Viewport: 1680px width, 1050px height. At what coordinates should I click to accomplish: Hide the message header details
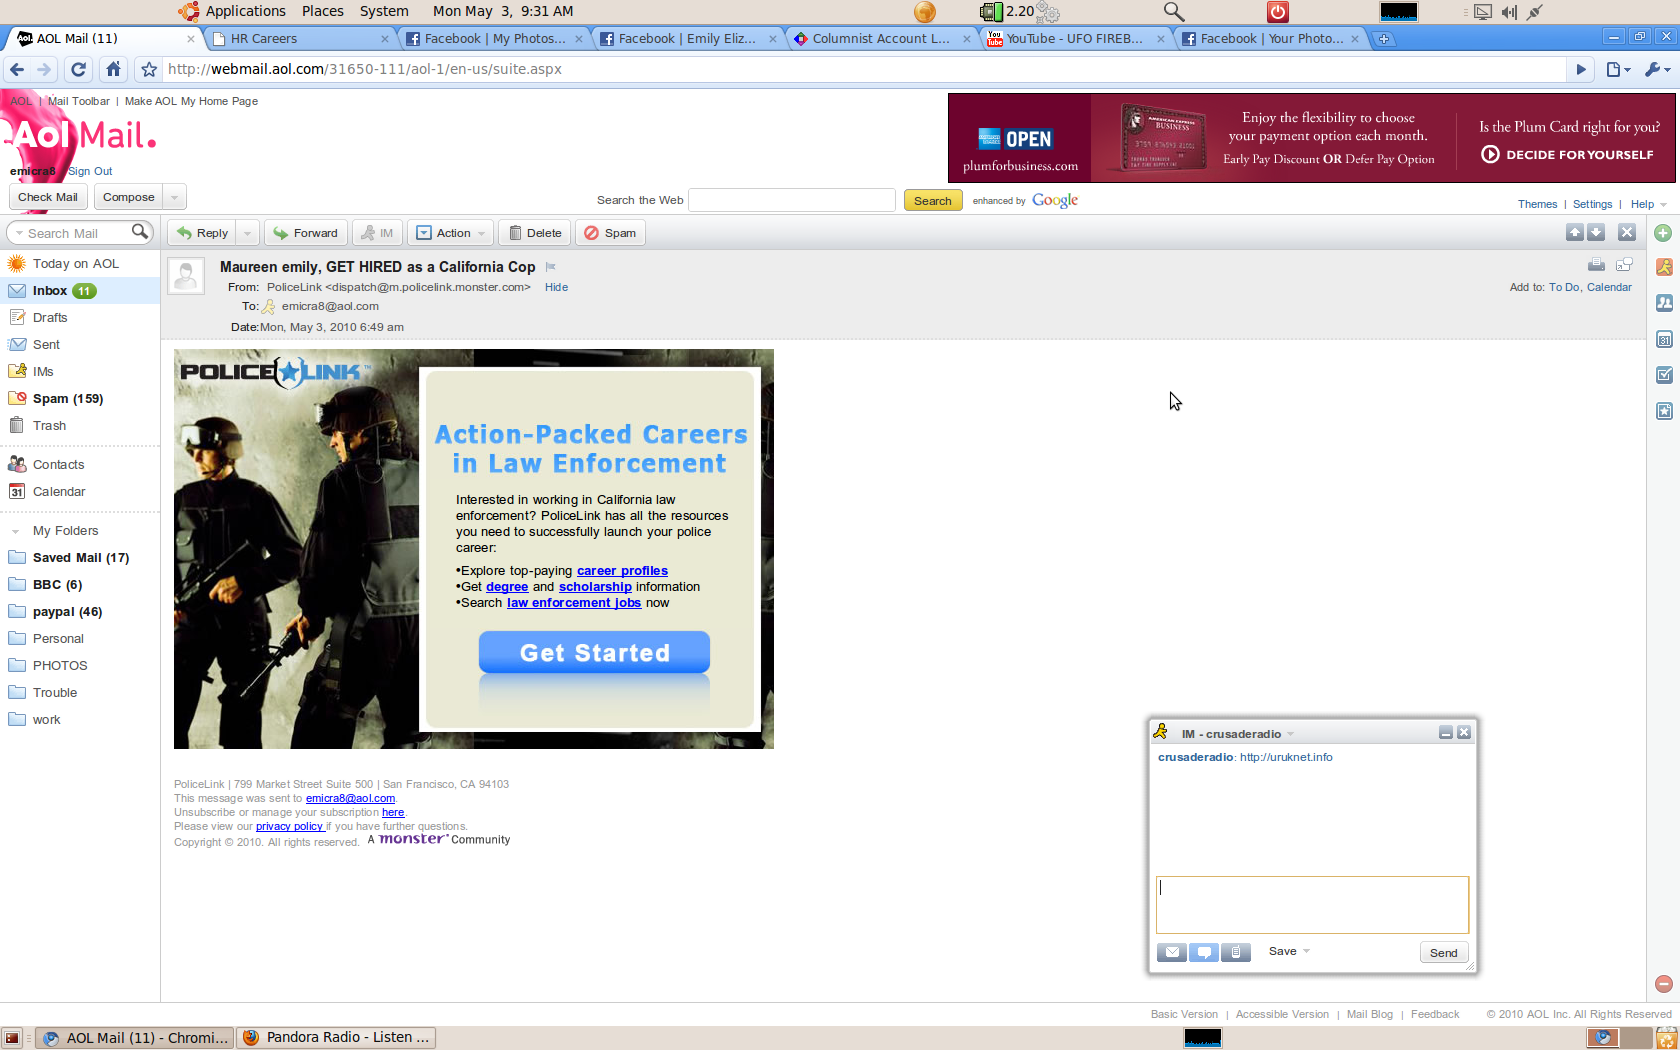click(x=556, y=287)
